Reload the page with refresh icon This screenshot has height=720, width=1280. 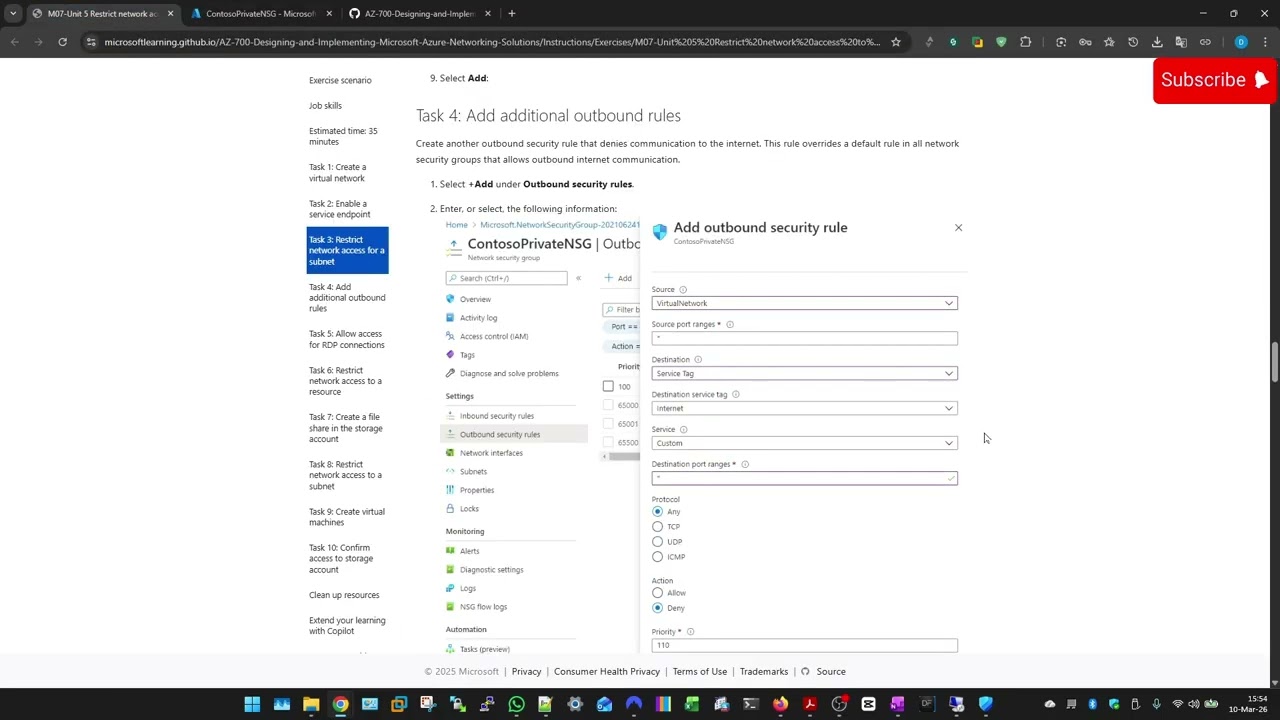click(62, 42)
